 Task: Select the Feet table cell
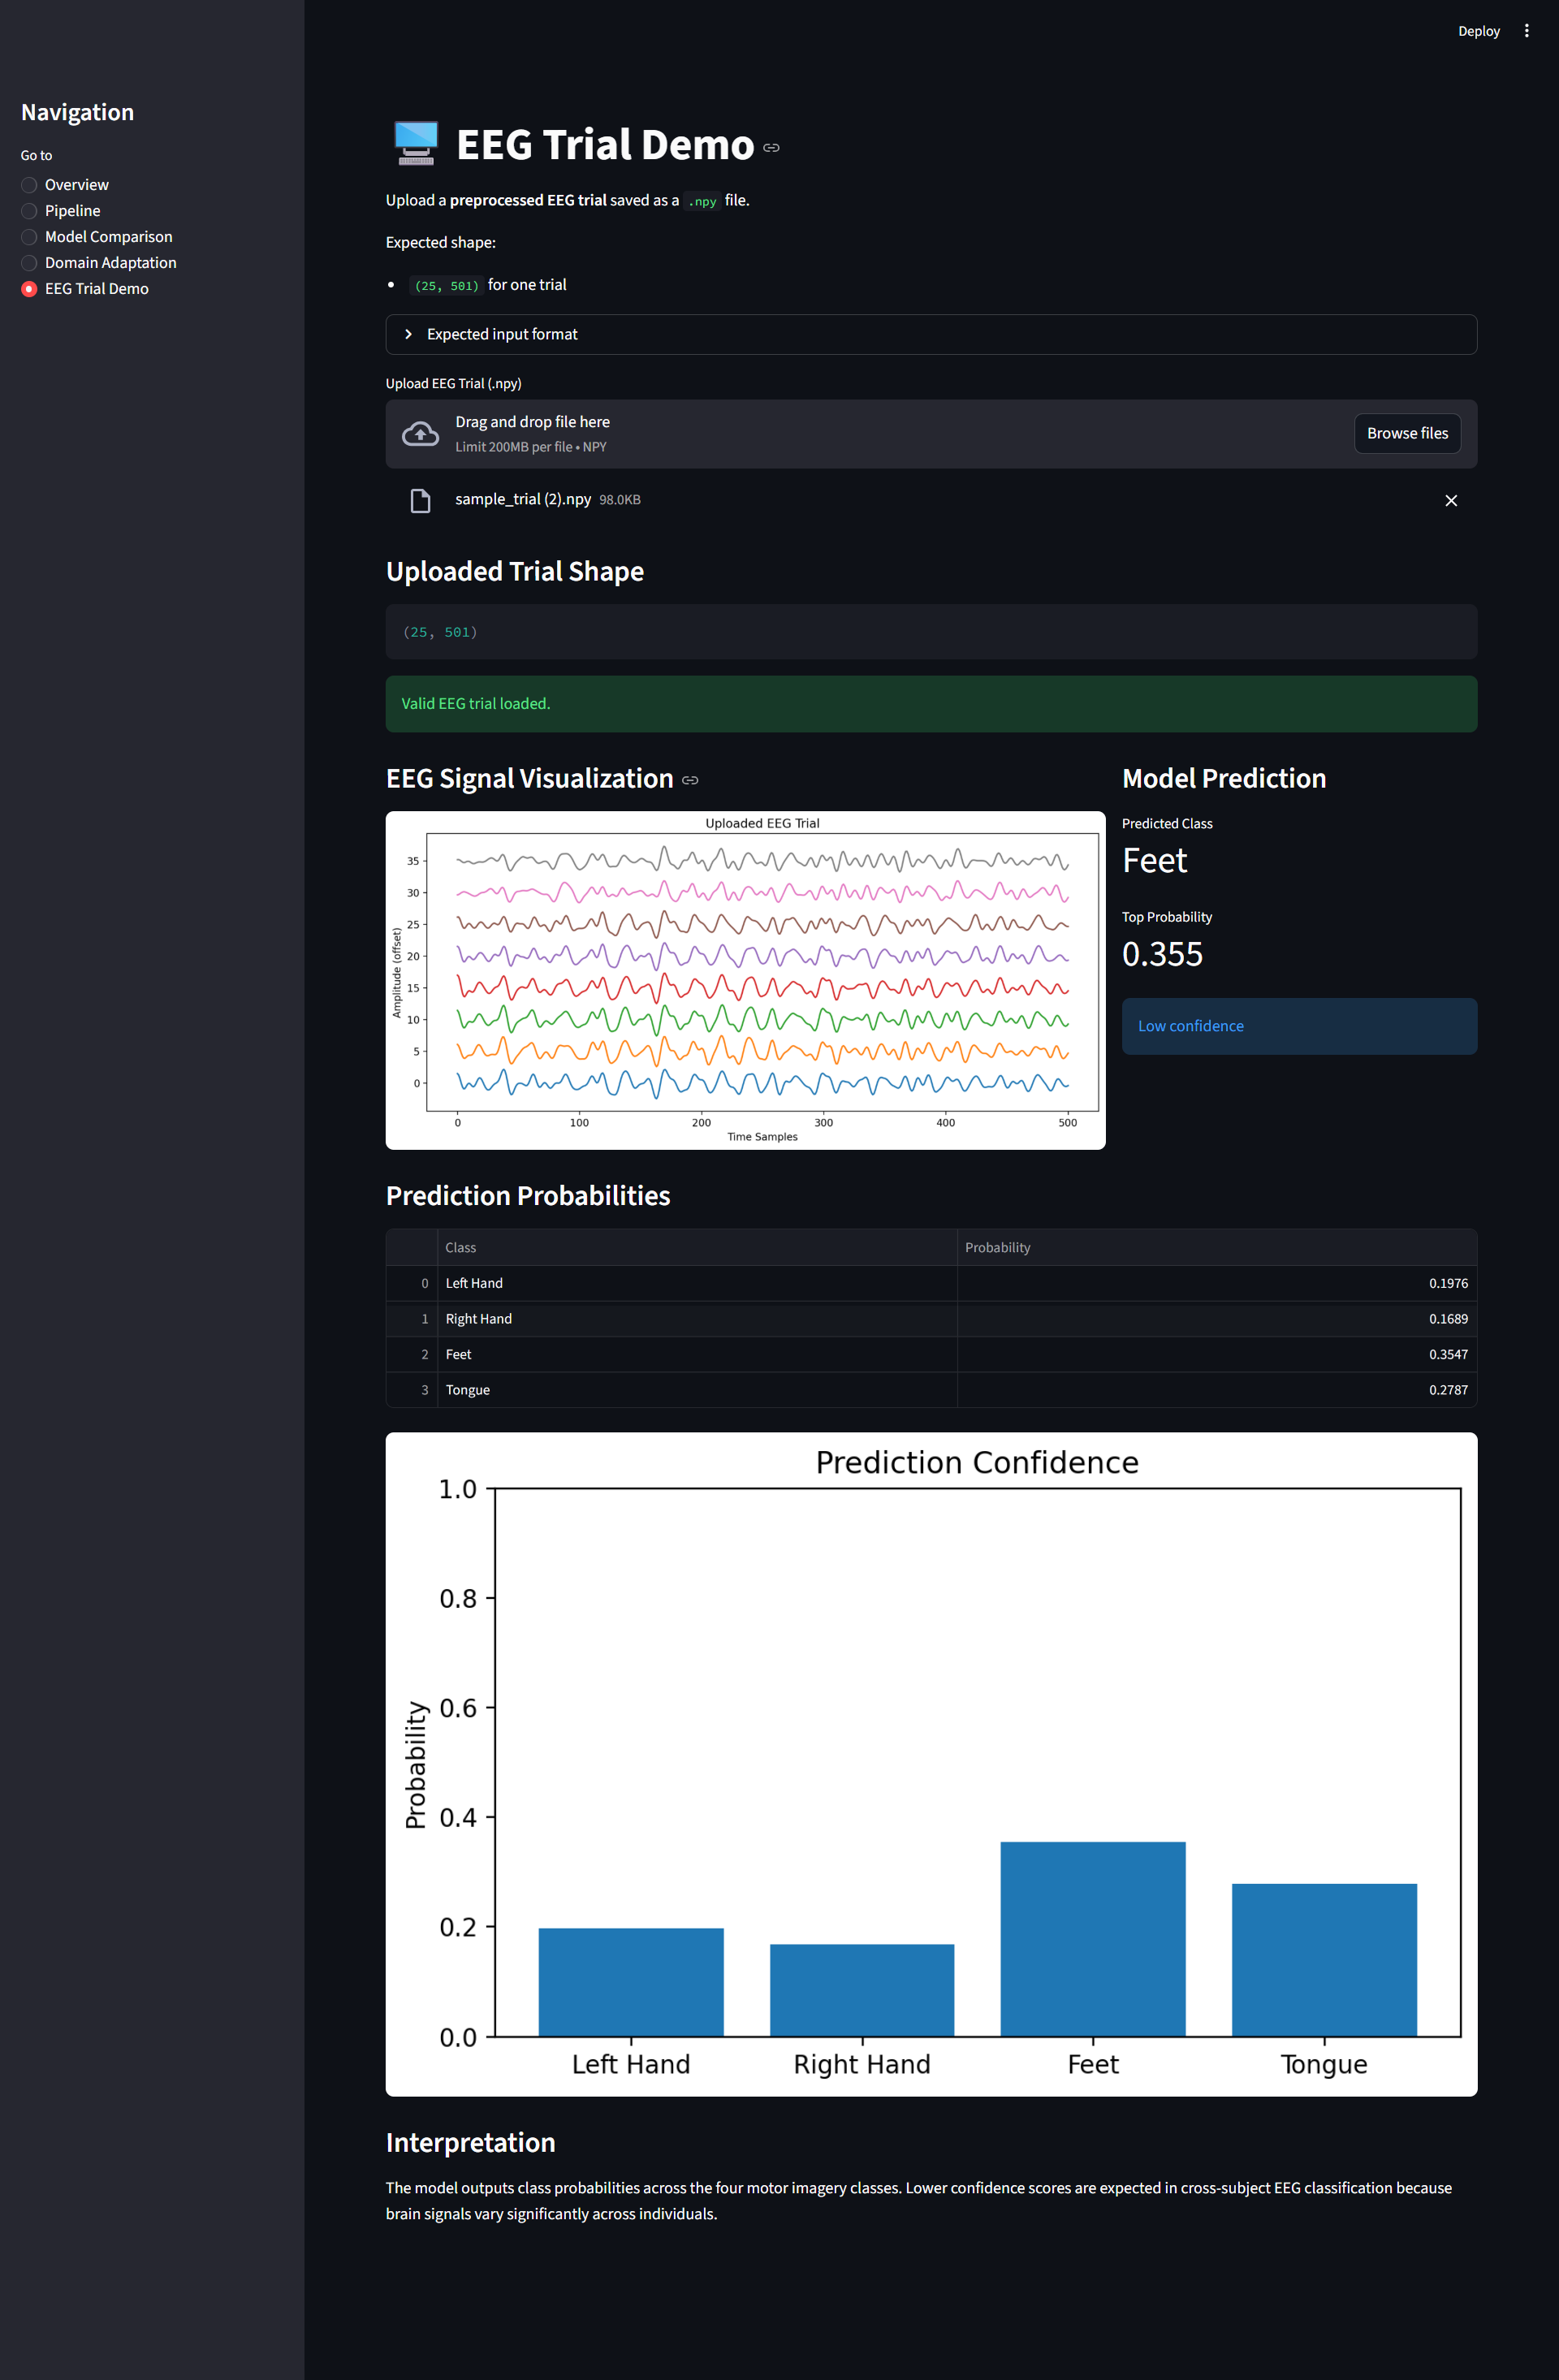(697, 1354)
